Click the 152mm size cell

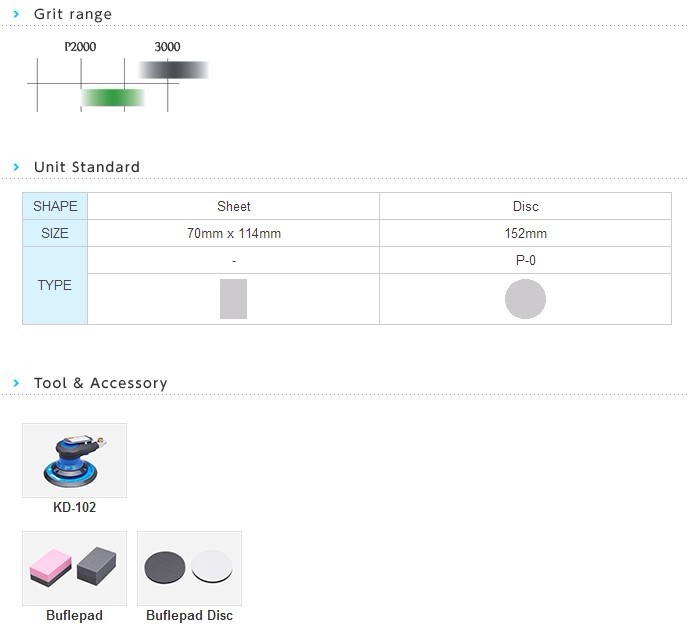[525, 233]
